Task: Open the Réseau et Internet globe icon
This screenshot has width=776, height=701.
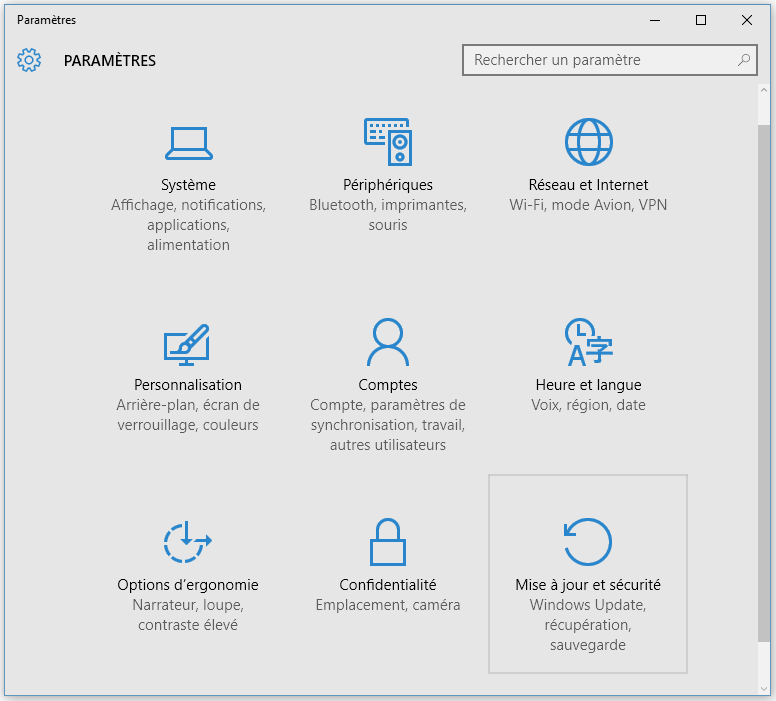Action: tap(588, 142)
